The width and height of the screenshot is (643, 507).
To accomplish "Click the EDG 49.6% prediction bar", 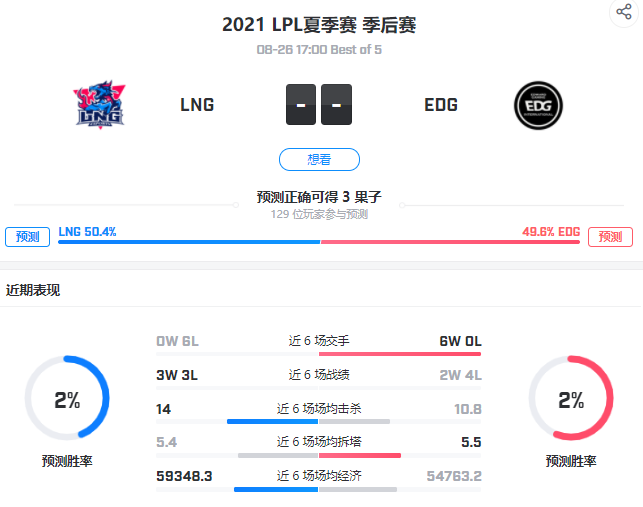I will (x=450, y=242).
